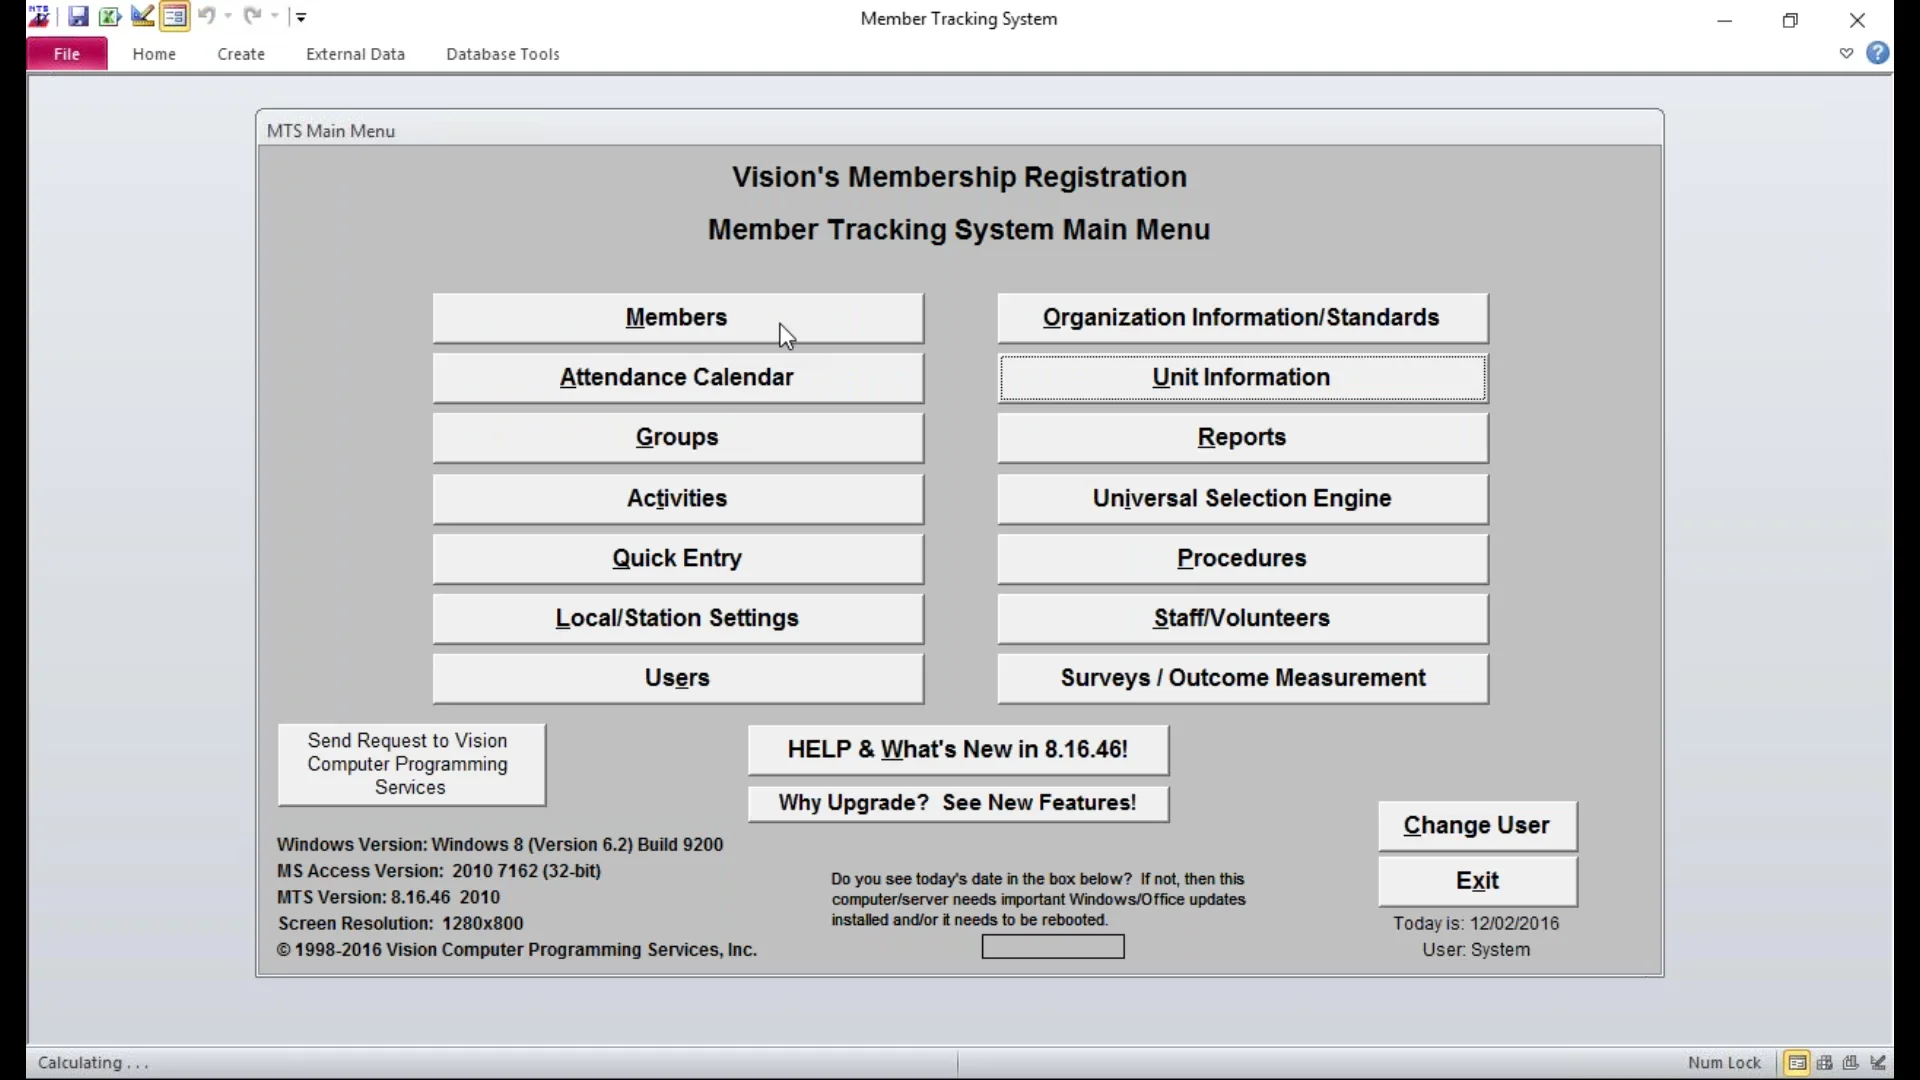Click the Undo arrow icon

pyautogui.click(x=206, y=16)
